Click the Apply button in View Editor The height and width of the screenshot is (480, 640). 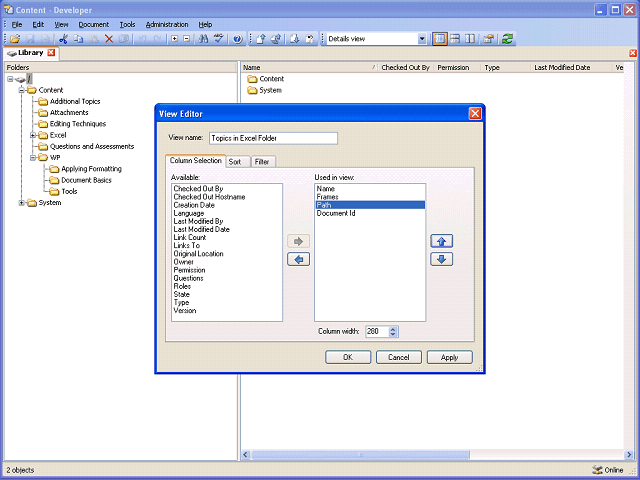(x=449, y=357)
